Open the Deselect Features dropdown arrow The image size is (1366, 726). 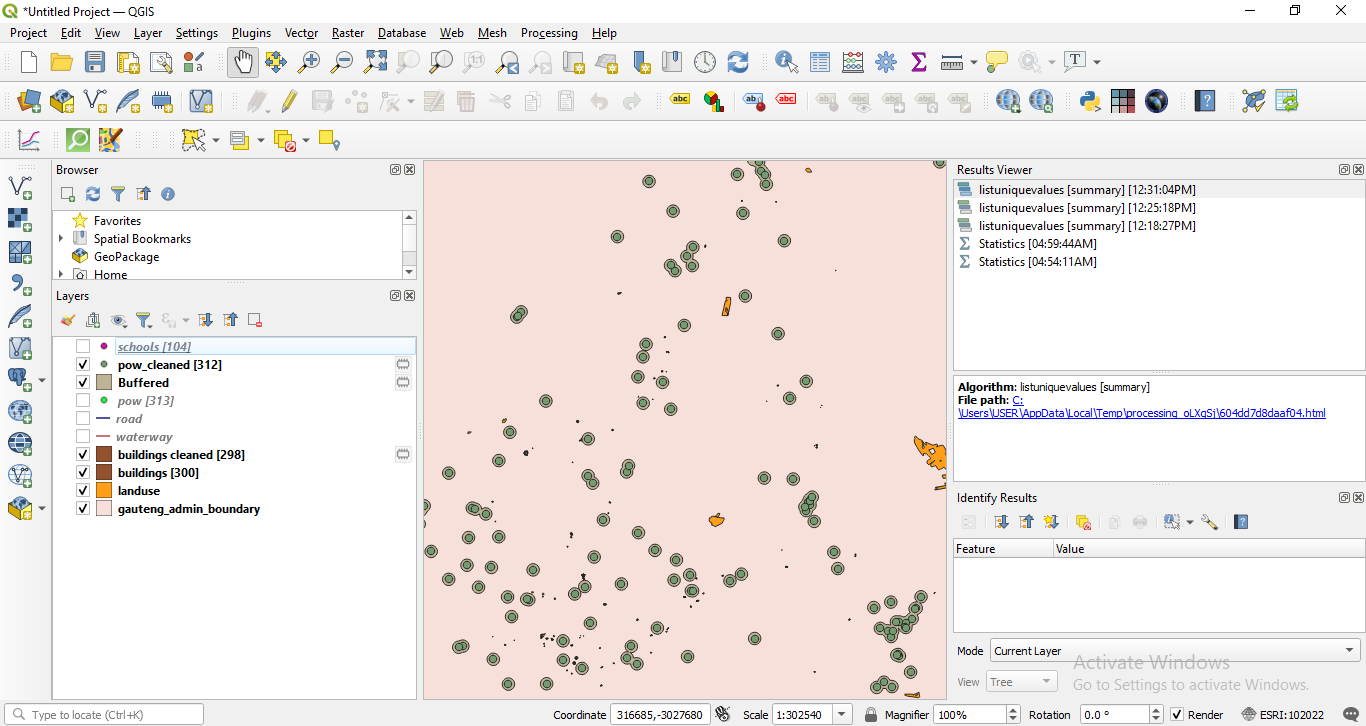point(306,140)
